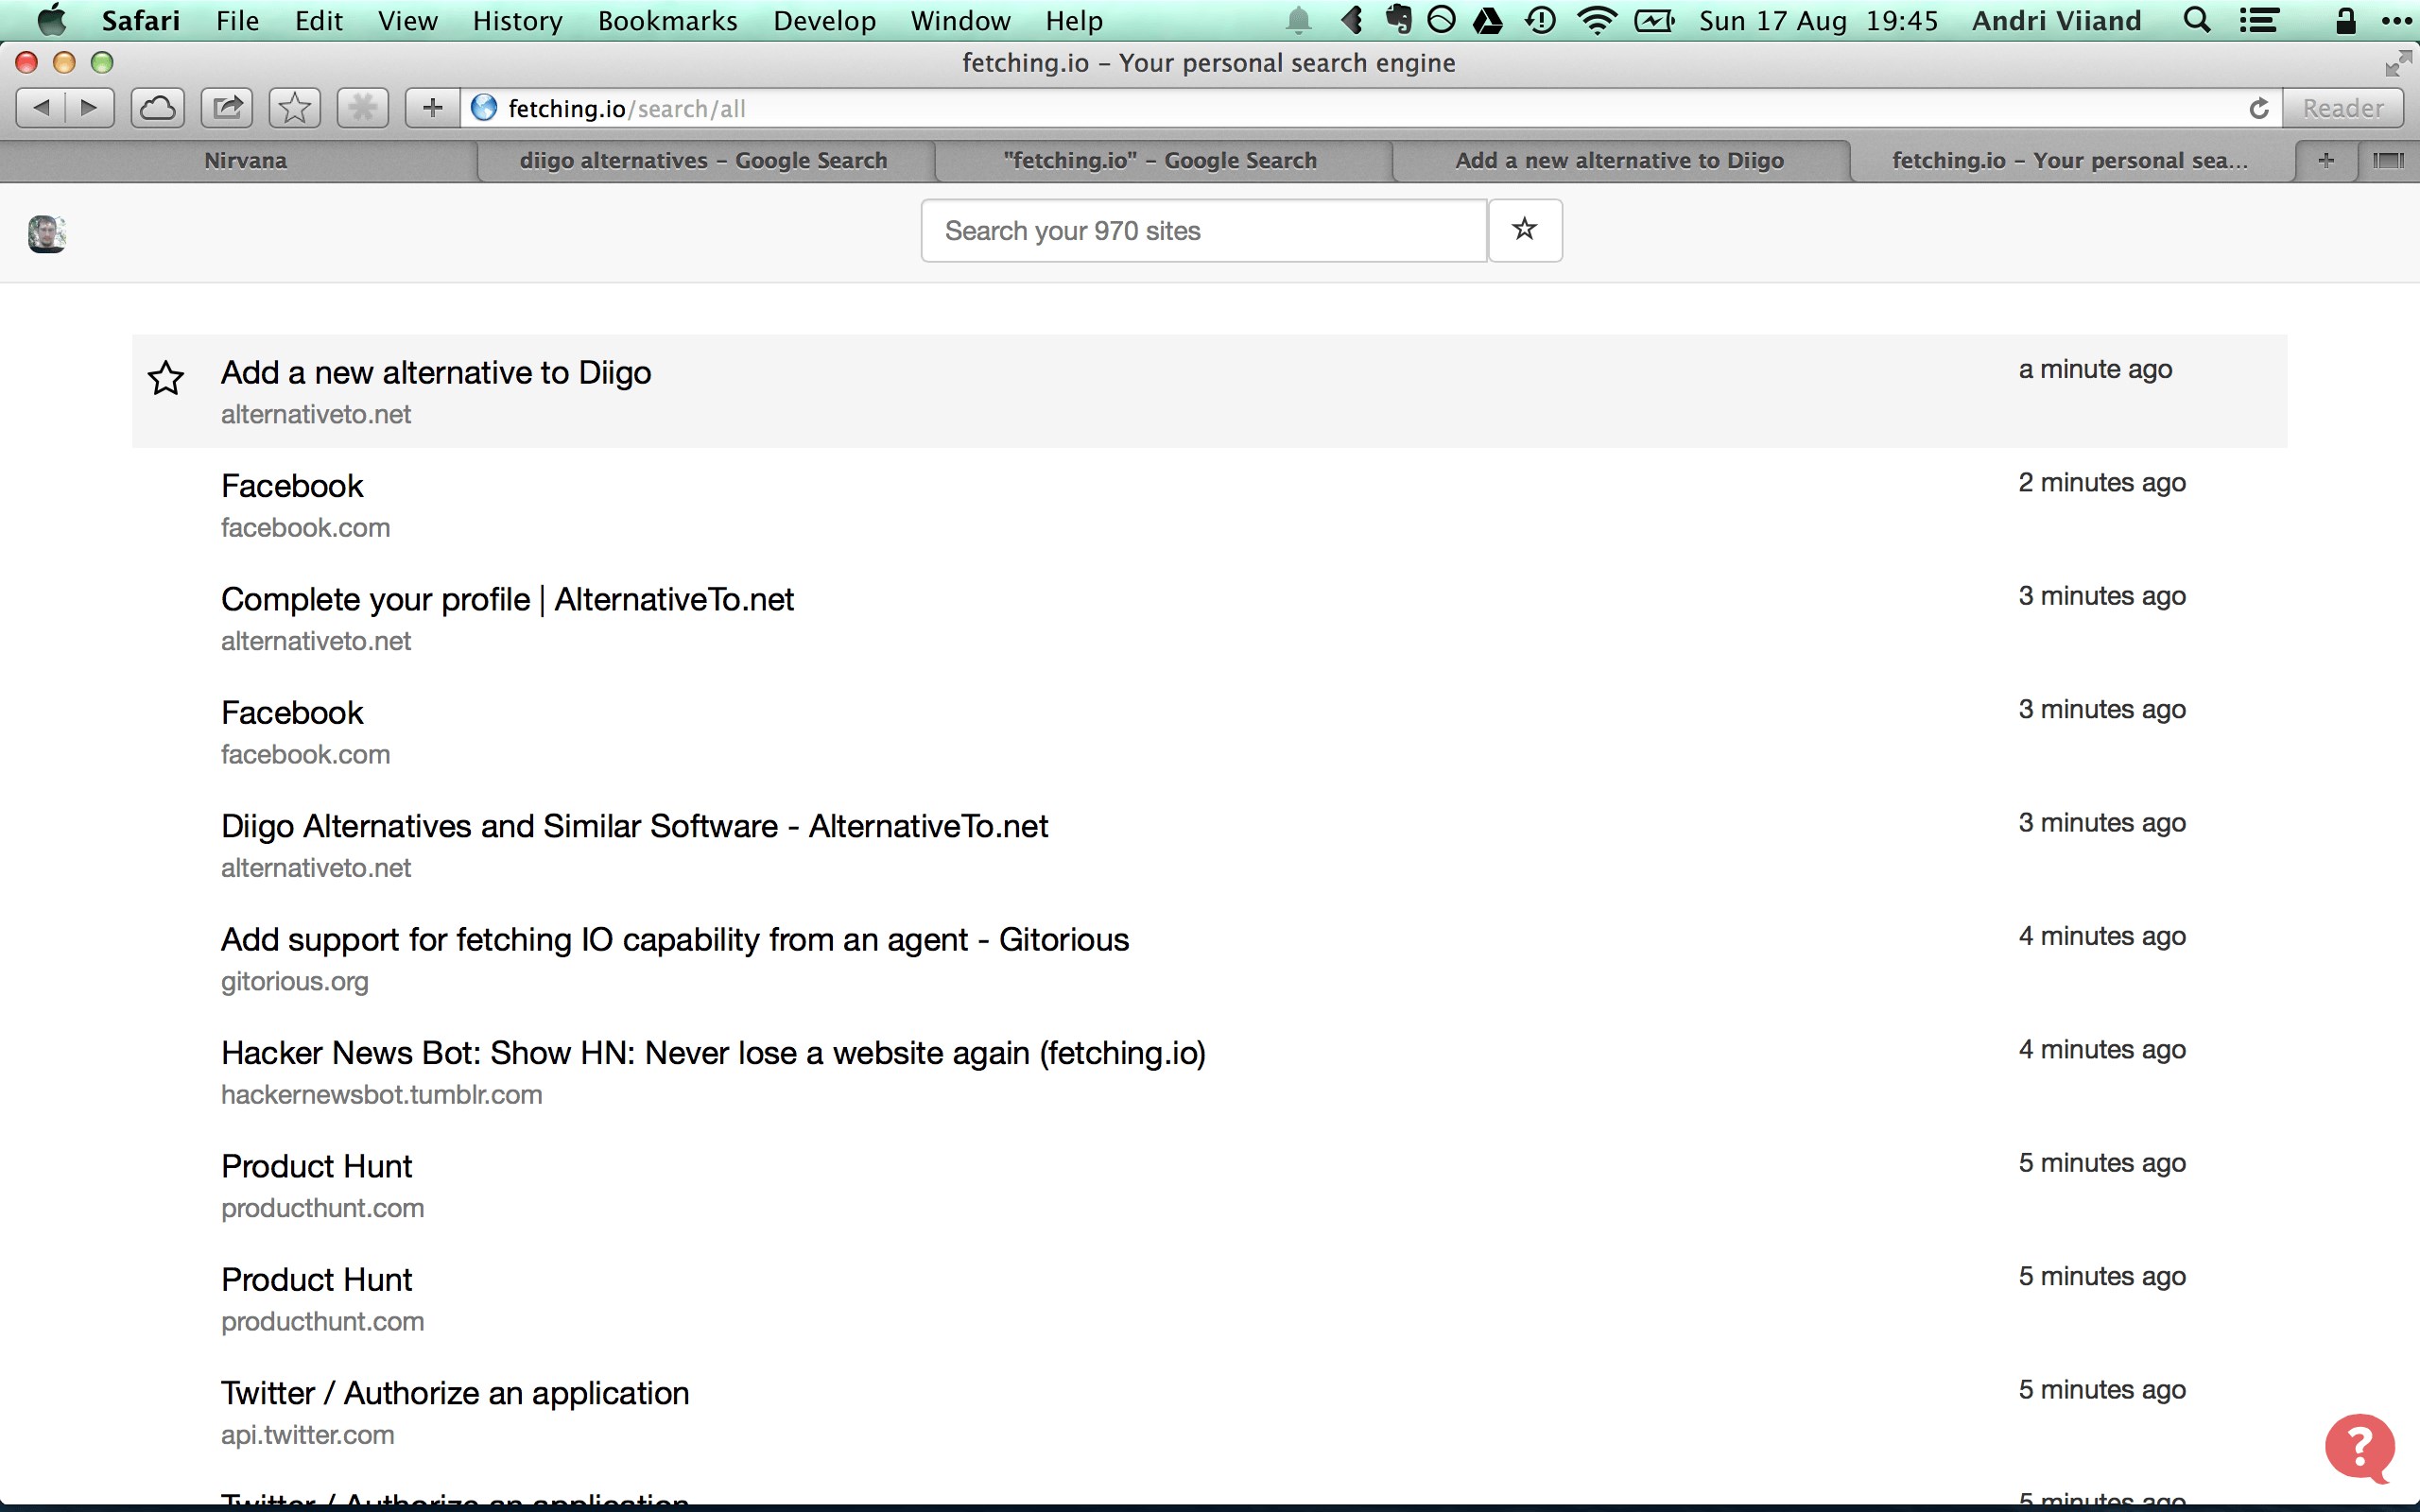Open the Develop menu
2420x1512 pixels.
824,20
